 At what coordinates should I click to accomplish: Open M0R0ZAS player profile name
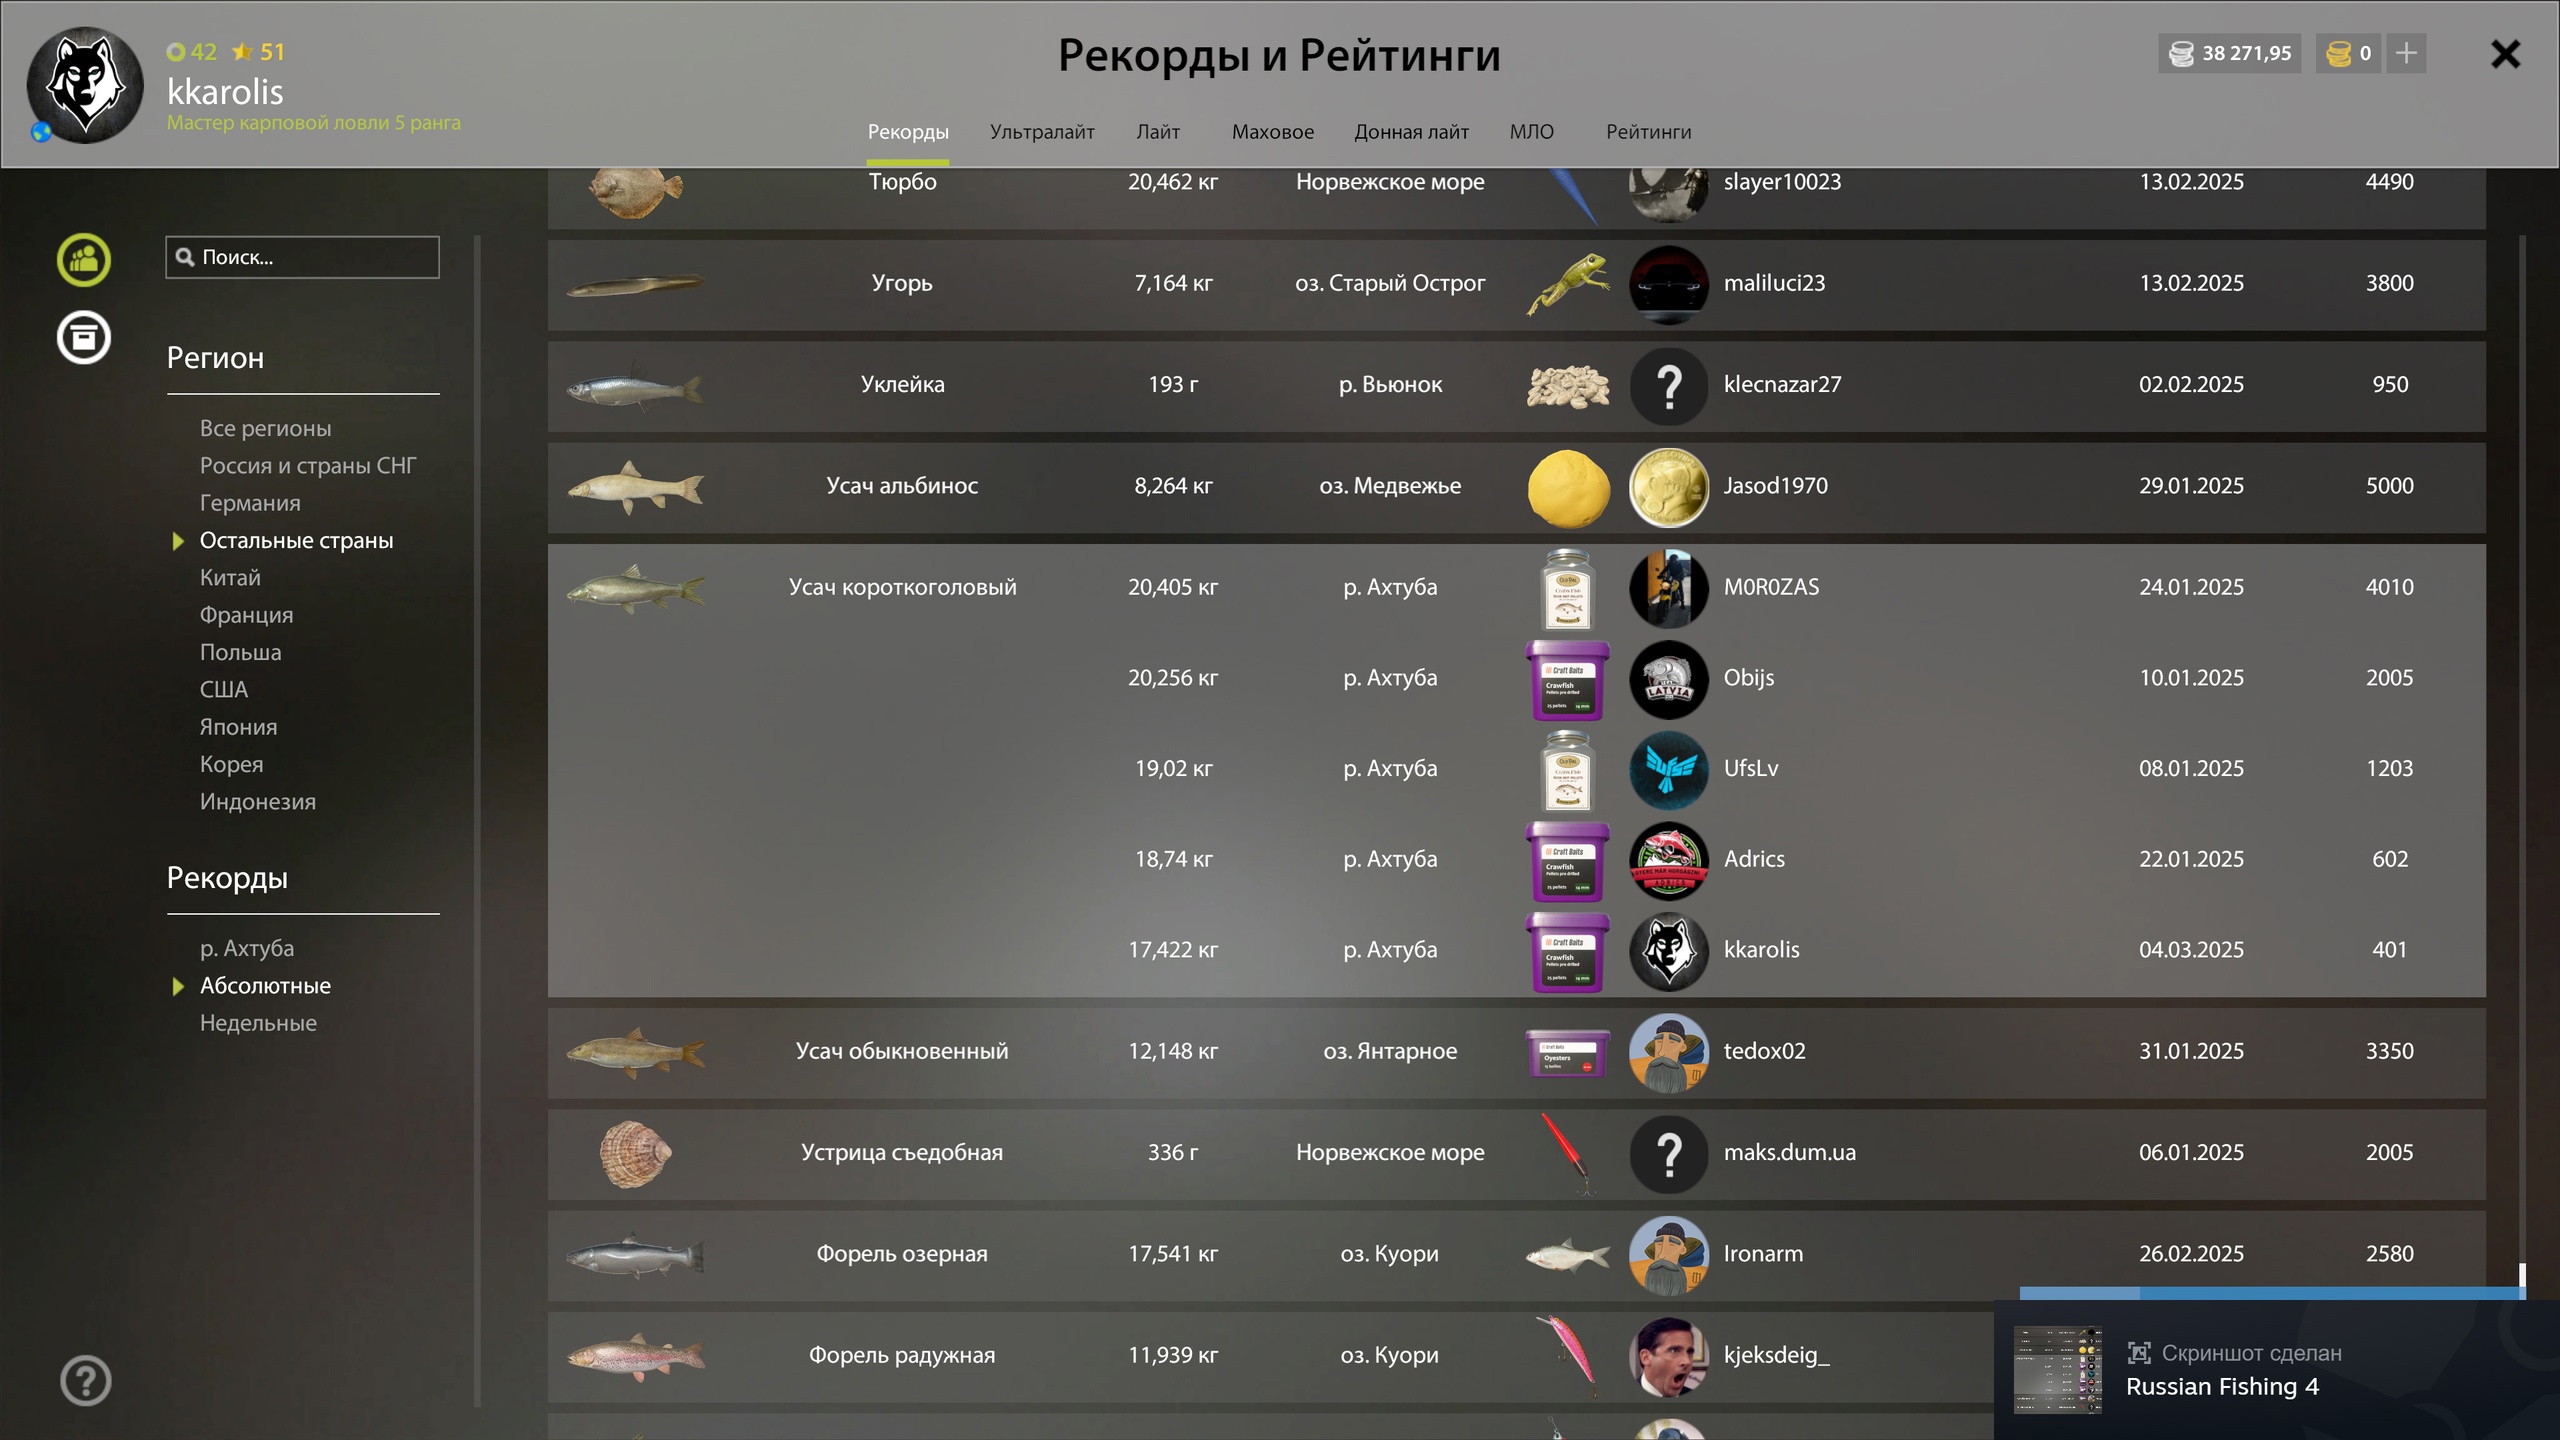coord(1771,587)
